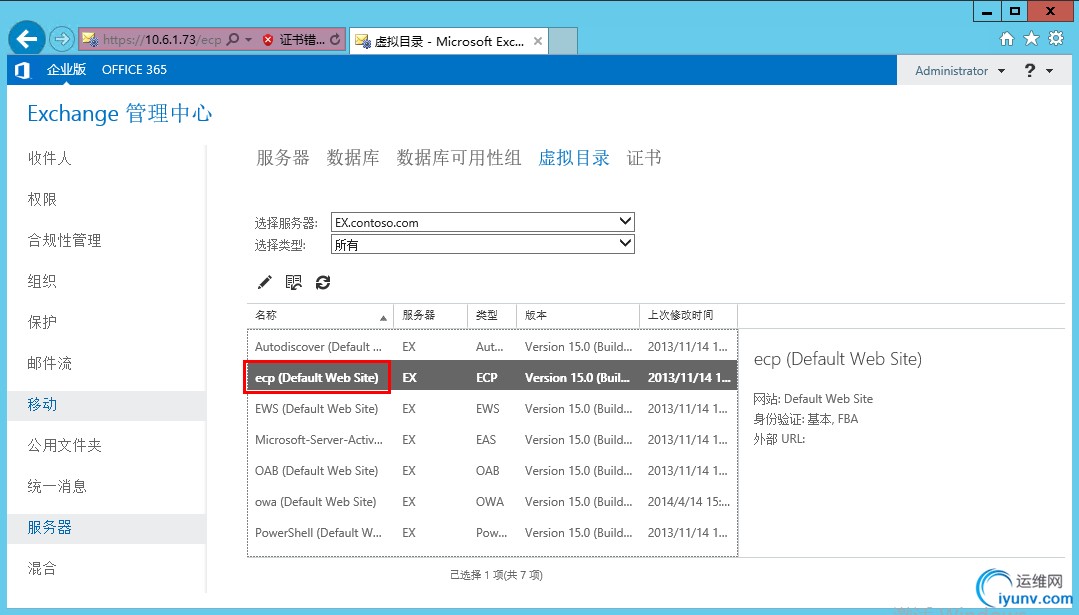The image size is (1079, 615).
Task: Click the page refresh icon in address bar
Action: click(x=334, y=39)
